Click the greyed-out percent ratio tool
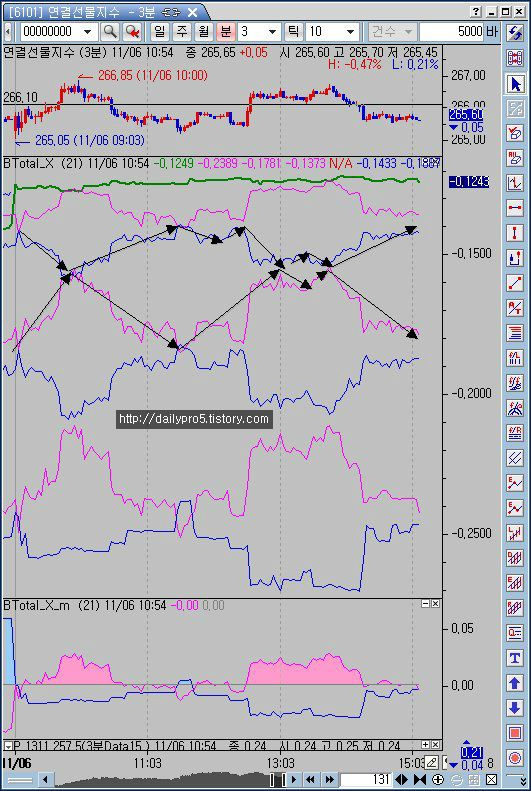Screen dimensions: 531x791 click(515, 108)
